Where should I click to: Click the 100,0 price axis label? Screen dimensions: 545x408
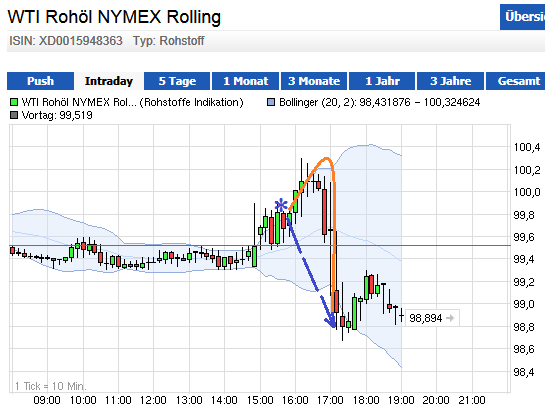tap(527, 192)
